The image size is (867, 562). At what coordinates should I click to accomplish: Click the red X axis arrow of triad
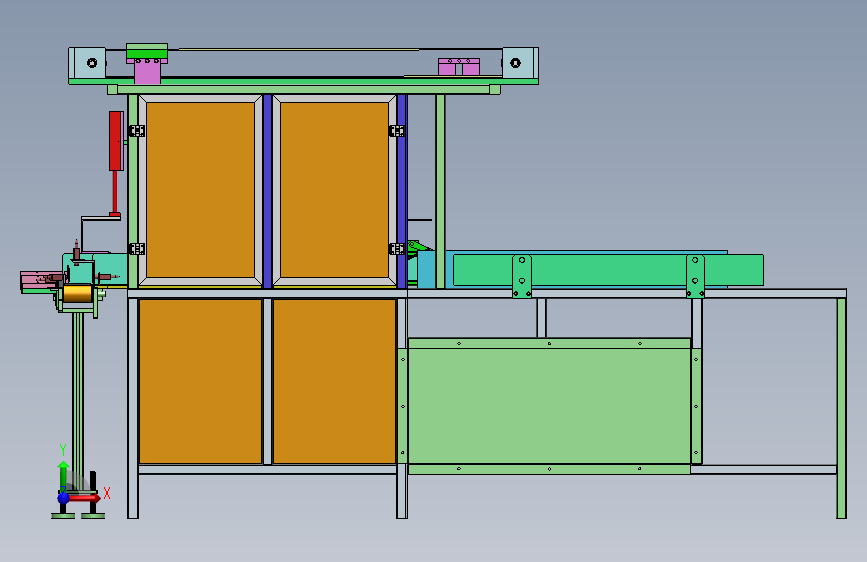point(86,498)
